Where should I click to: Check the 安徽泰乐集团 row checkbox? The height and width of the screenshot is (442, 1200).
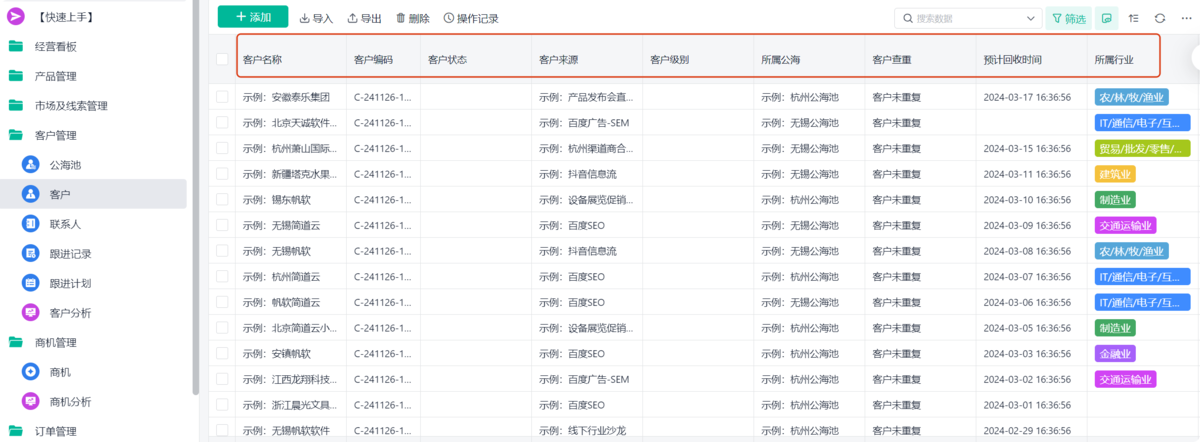[x=222, y=97]
